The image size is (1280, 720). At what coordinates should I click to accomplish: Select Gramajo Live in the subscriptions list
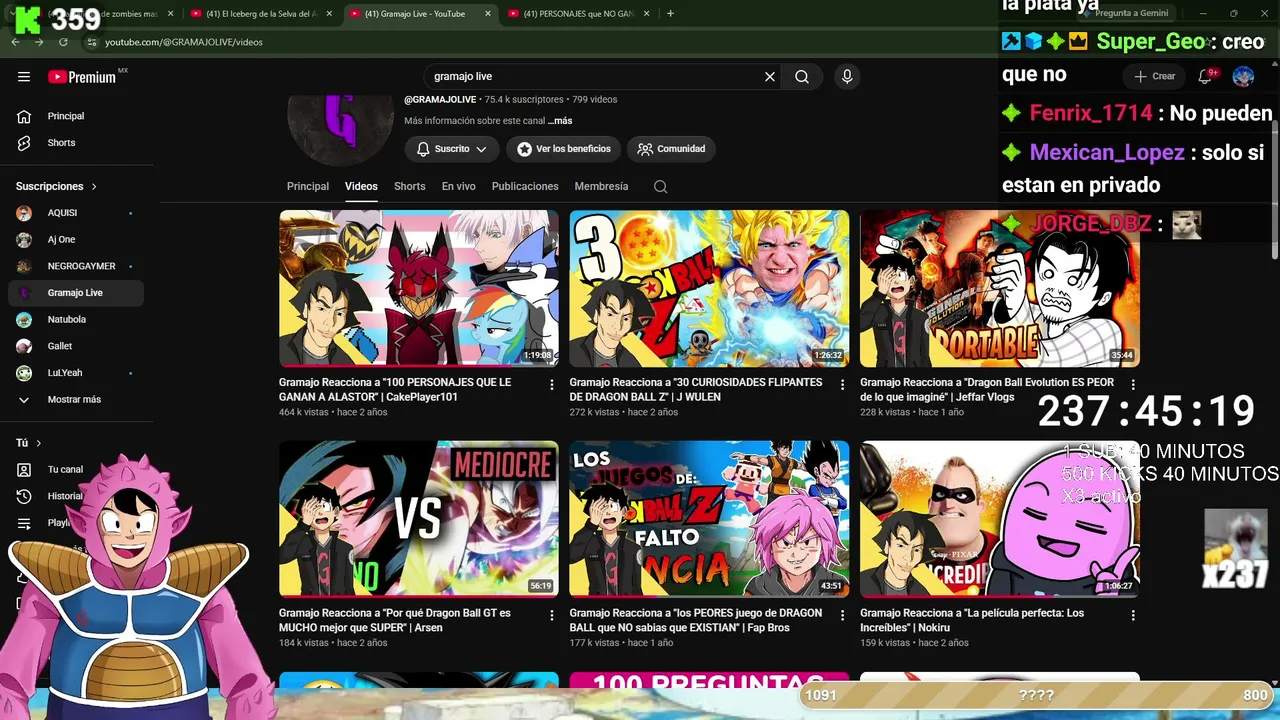[x=76, y=293]
